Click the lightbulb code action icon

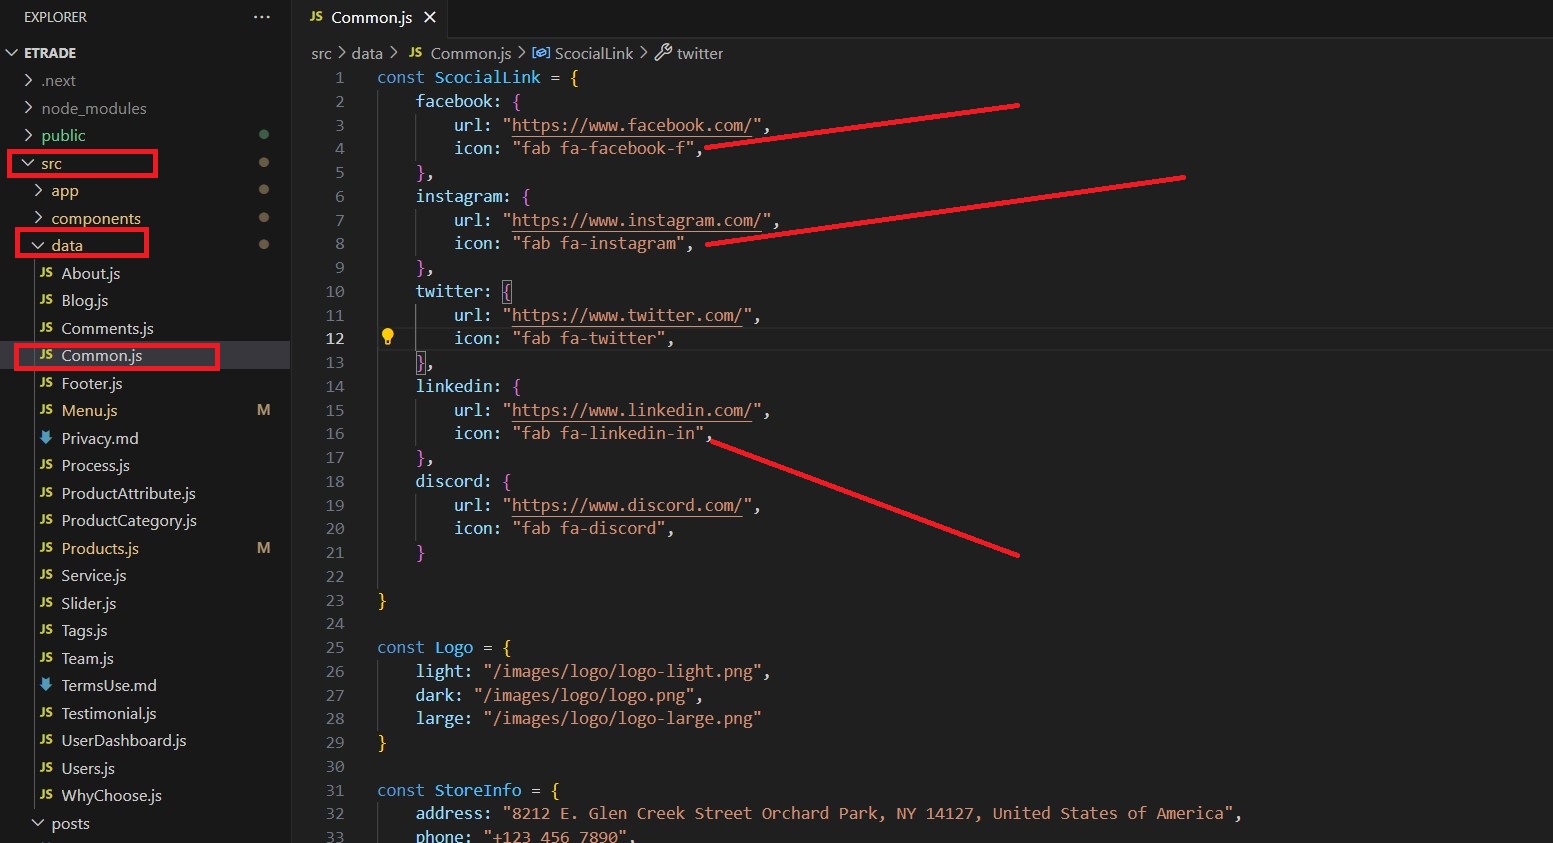[388, 337]
